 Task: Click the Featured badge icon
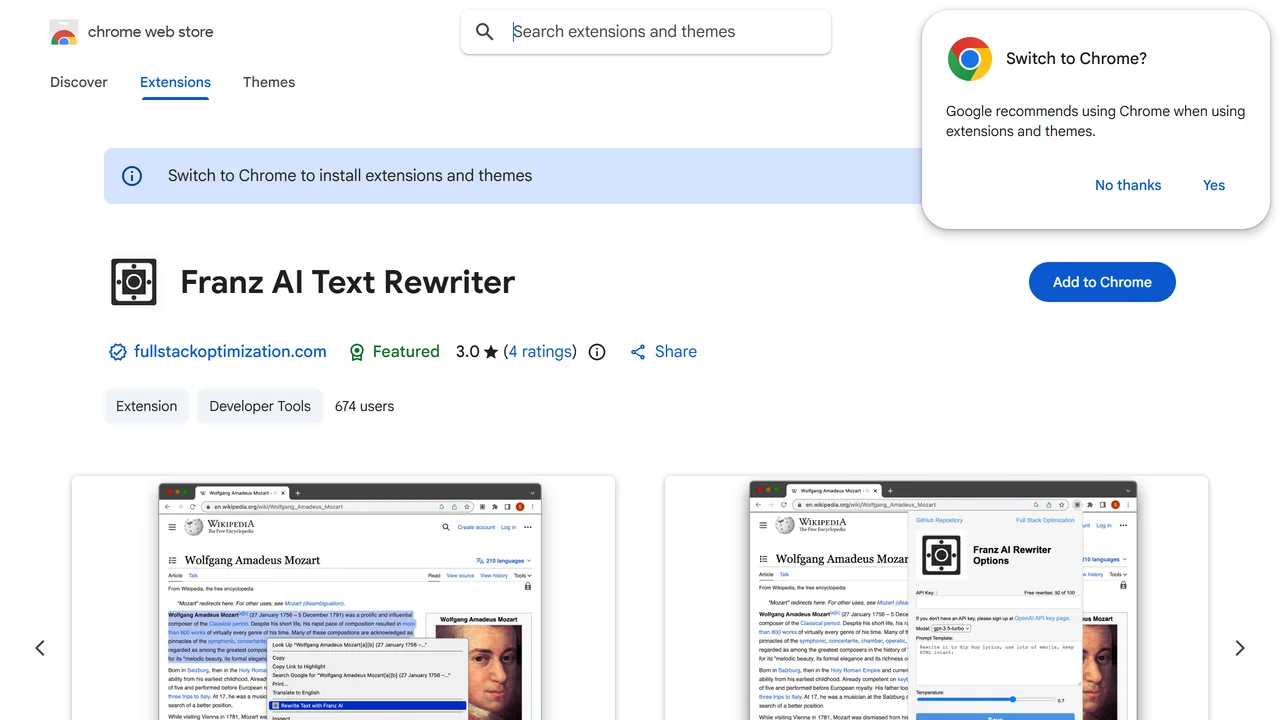point(357,352)
